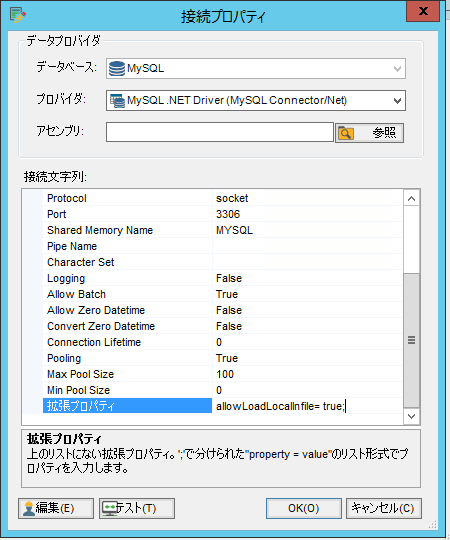Click the 0 value for Min Pool Size
450x540 pixels.
click(x=307, y=390)
